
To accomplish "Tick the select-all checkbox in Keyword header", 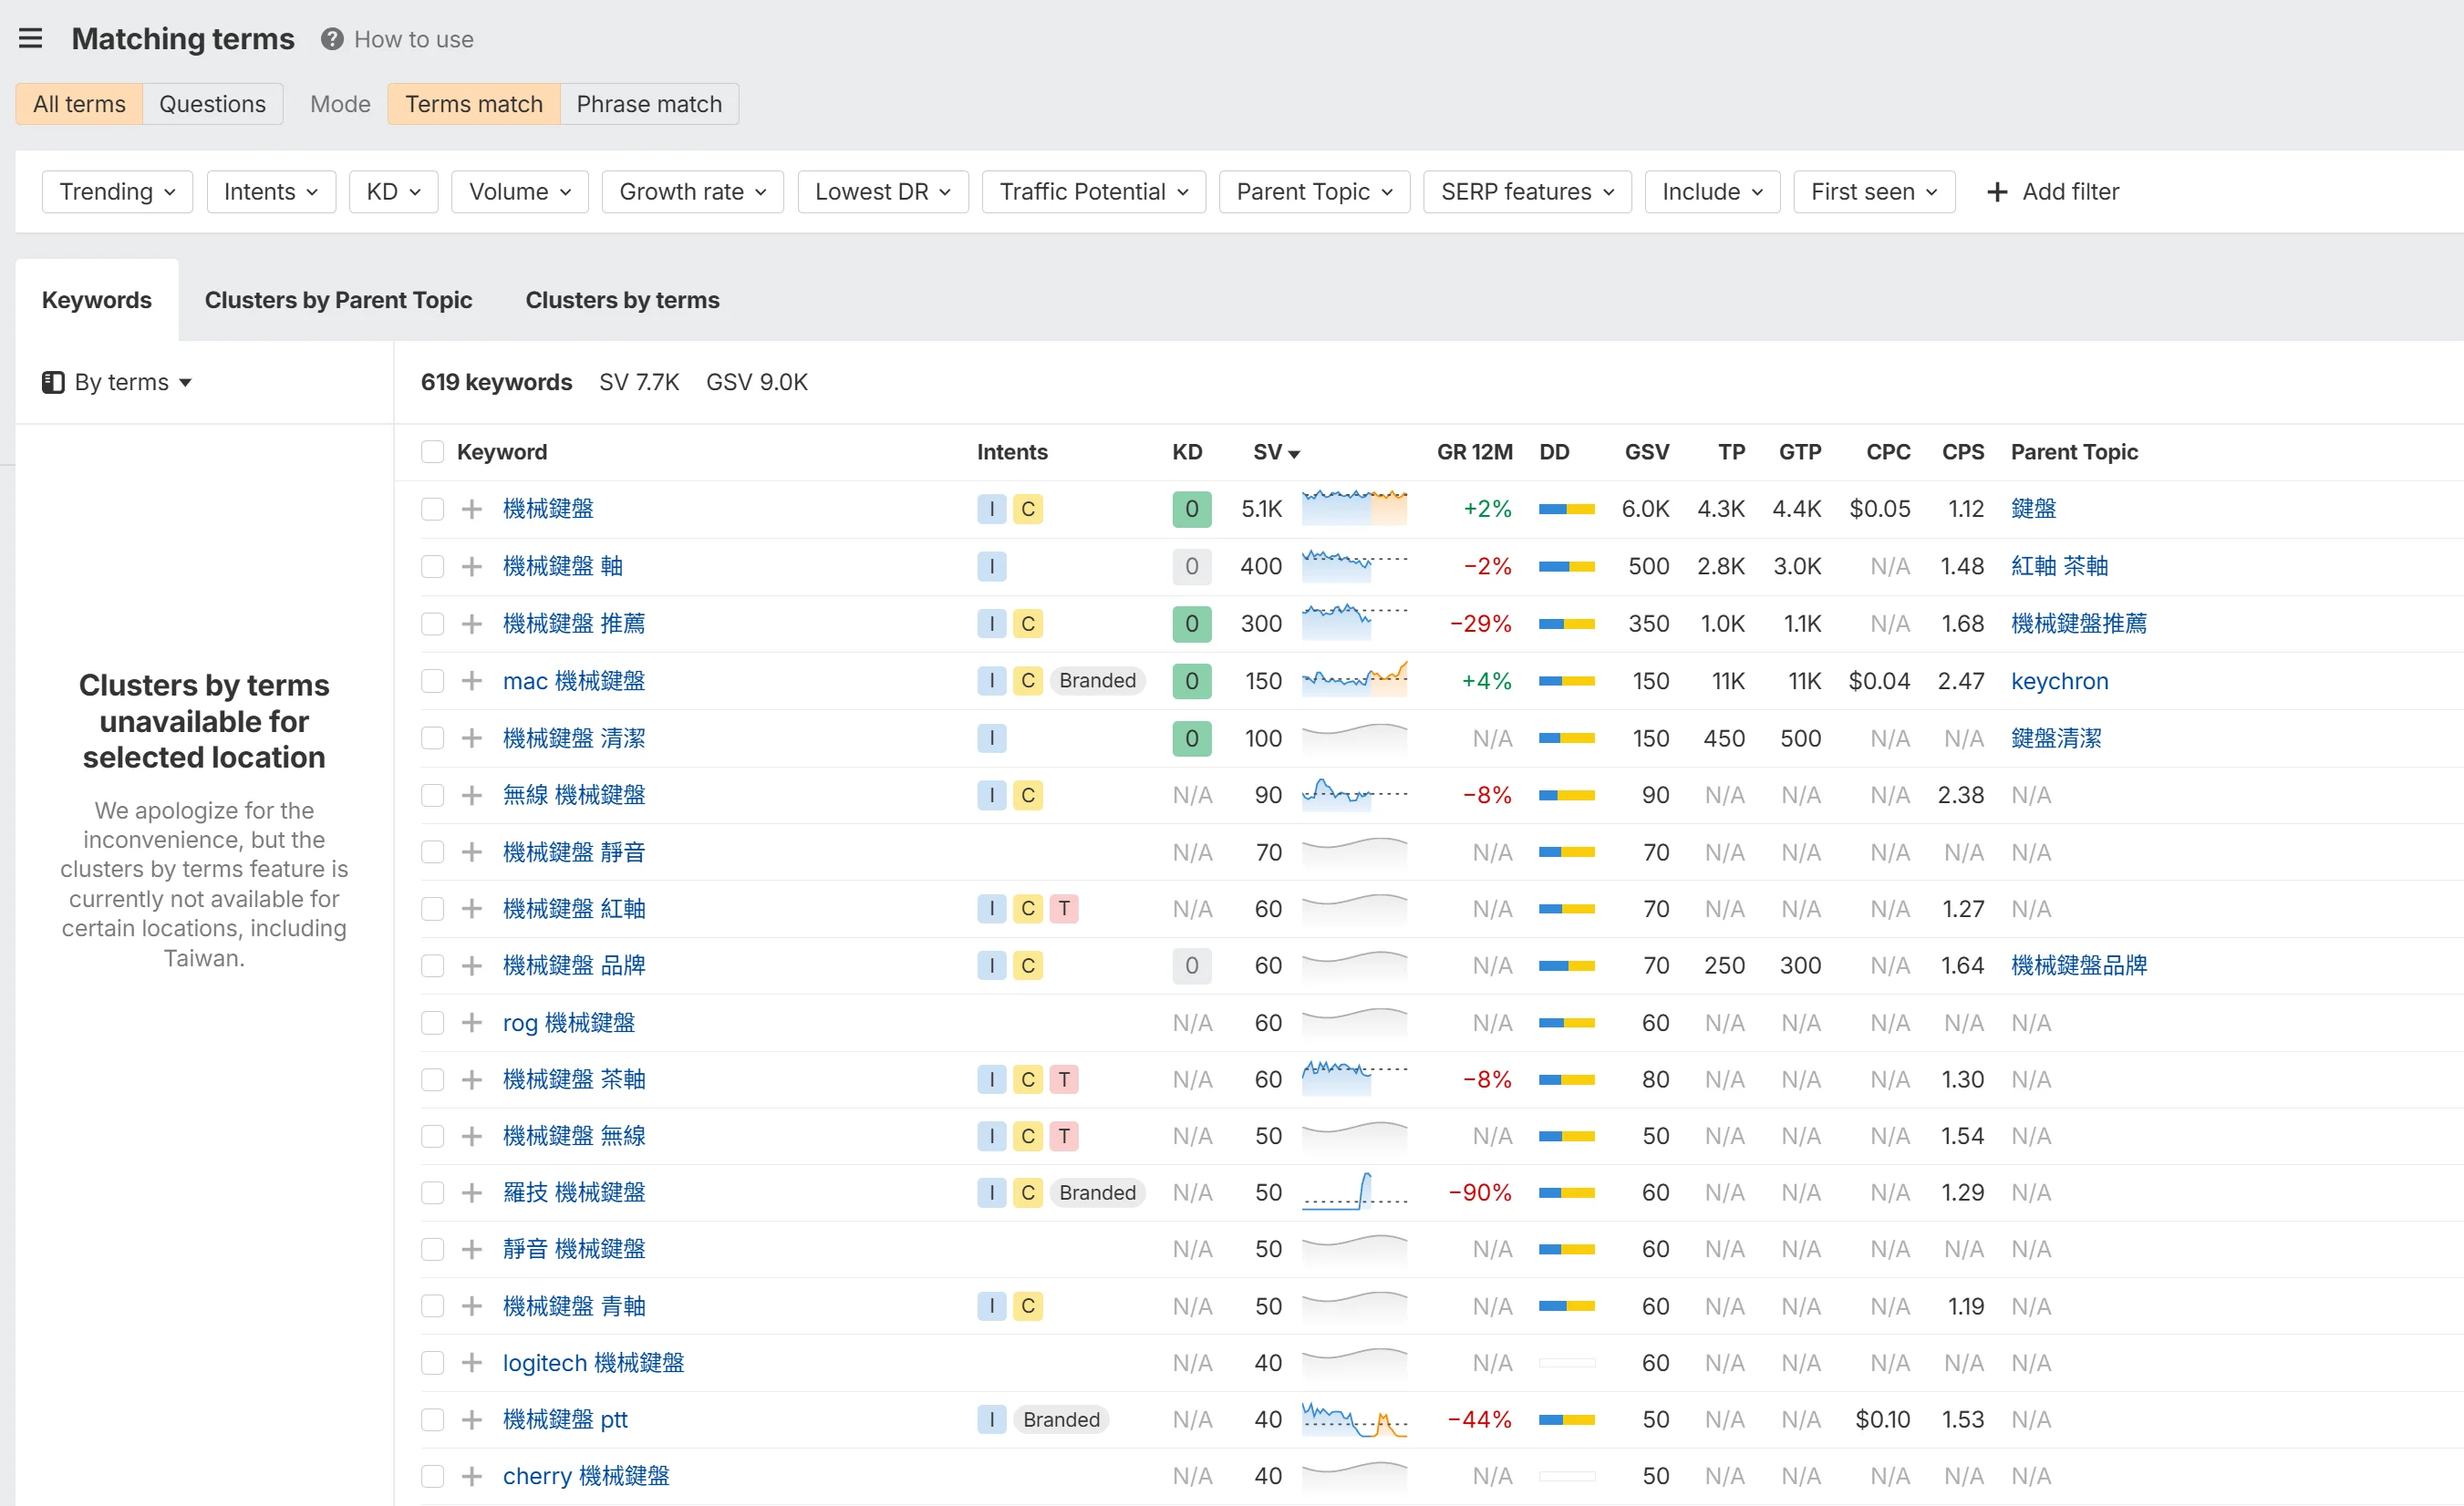I will [x=432, y=452].
